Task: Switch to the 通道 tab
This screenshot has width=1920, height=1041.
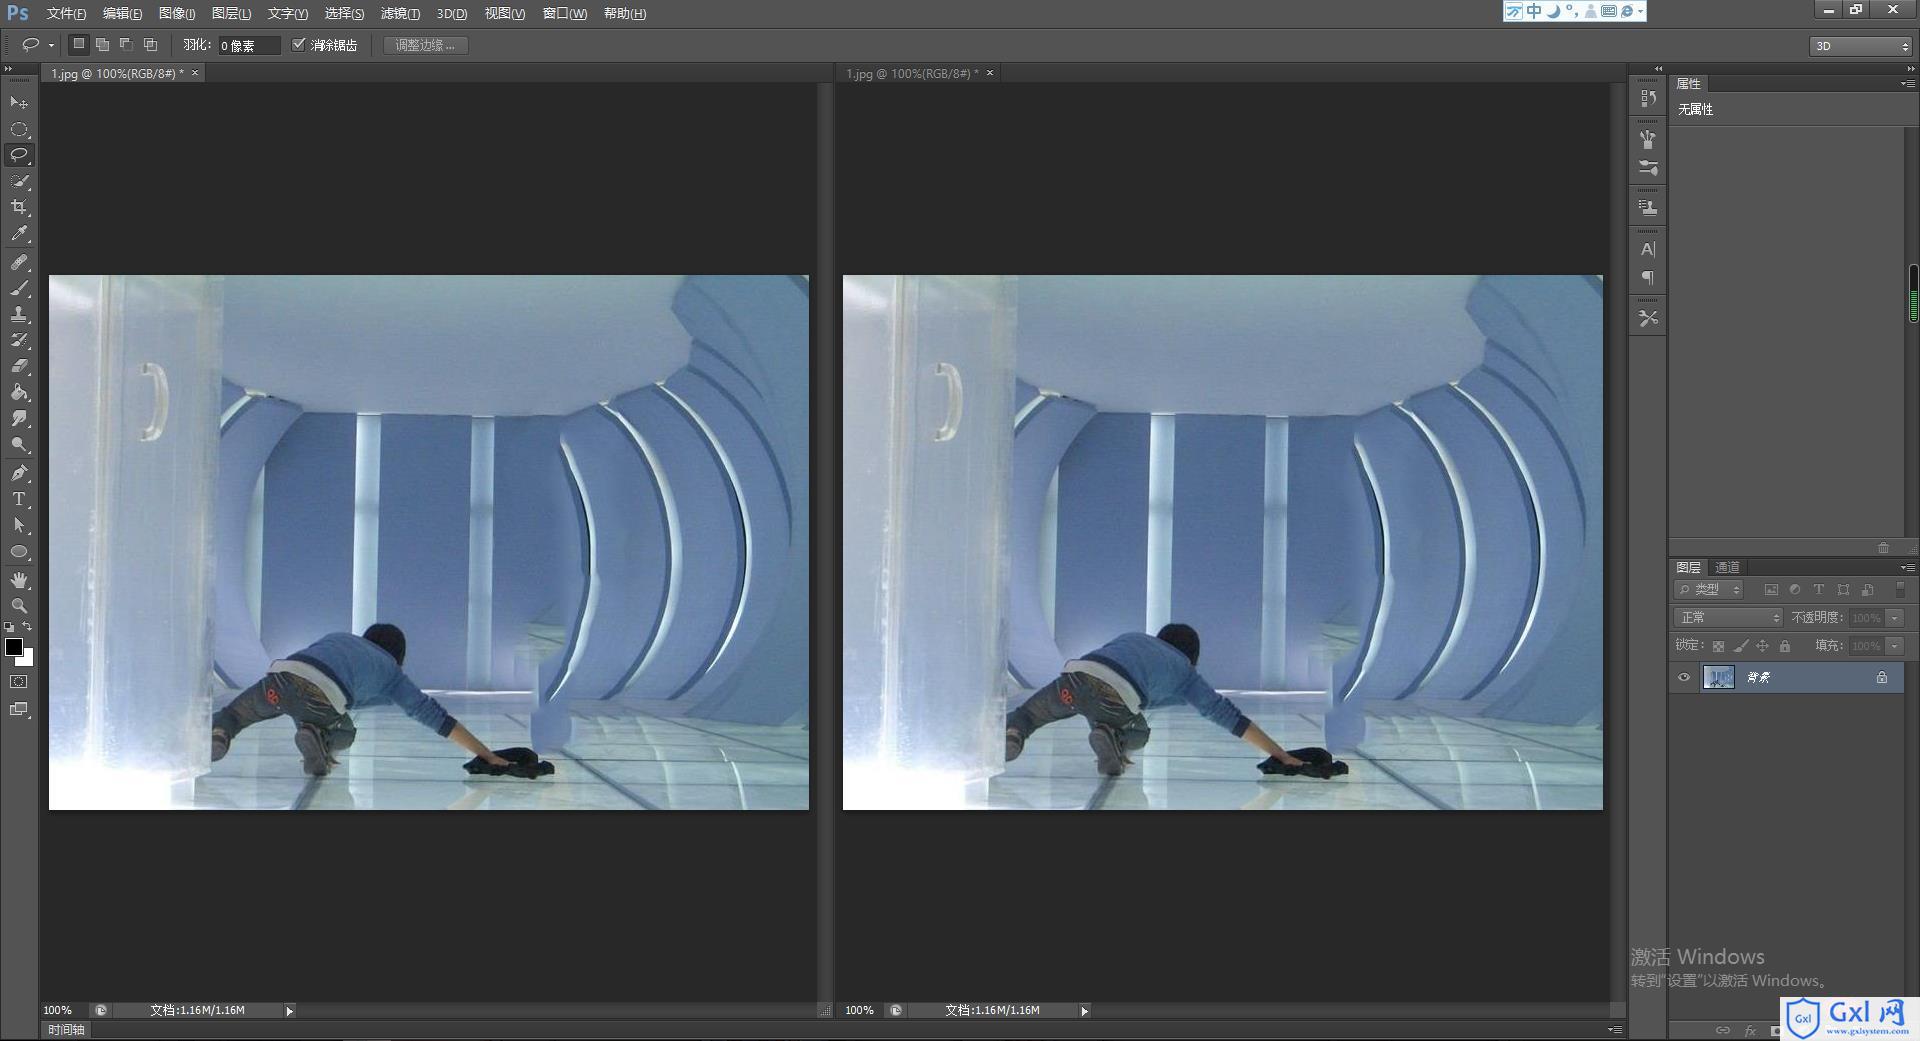Action: [1727, 567]
